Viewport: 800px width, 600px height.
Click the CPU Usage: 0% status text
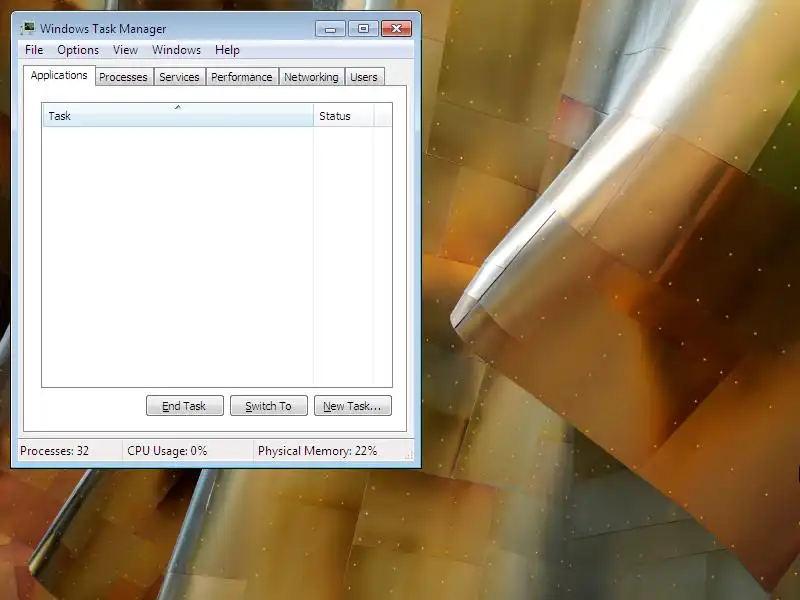pos(167,451)
